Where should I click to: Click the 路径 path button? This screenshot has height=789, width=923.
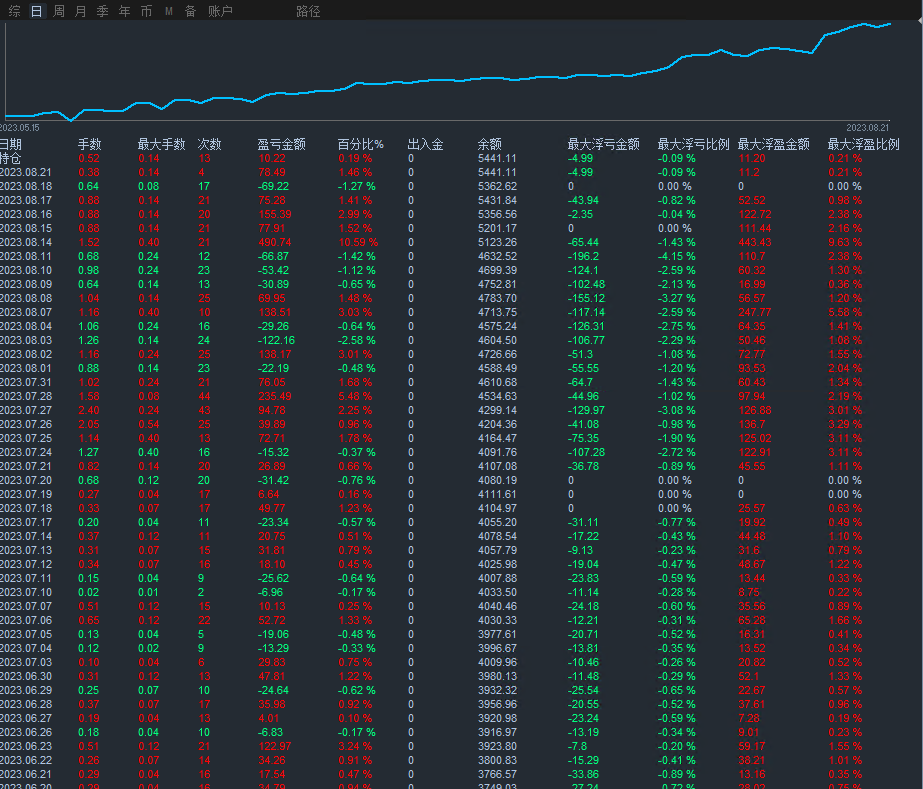(308, 11)
